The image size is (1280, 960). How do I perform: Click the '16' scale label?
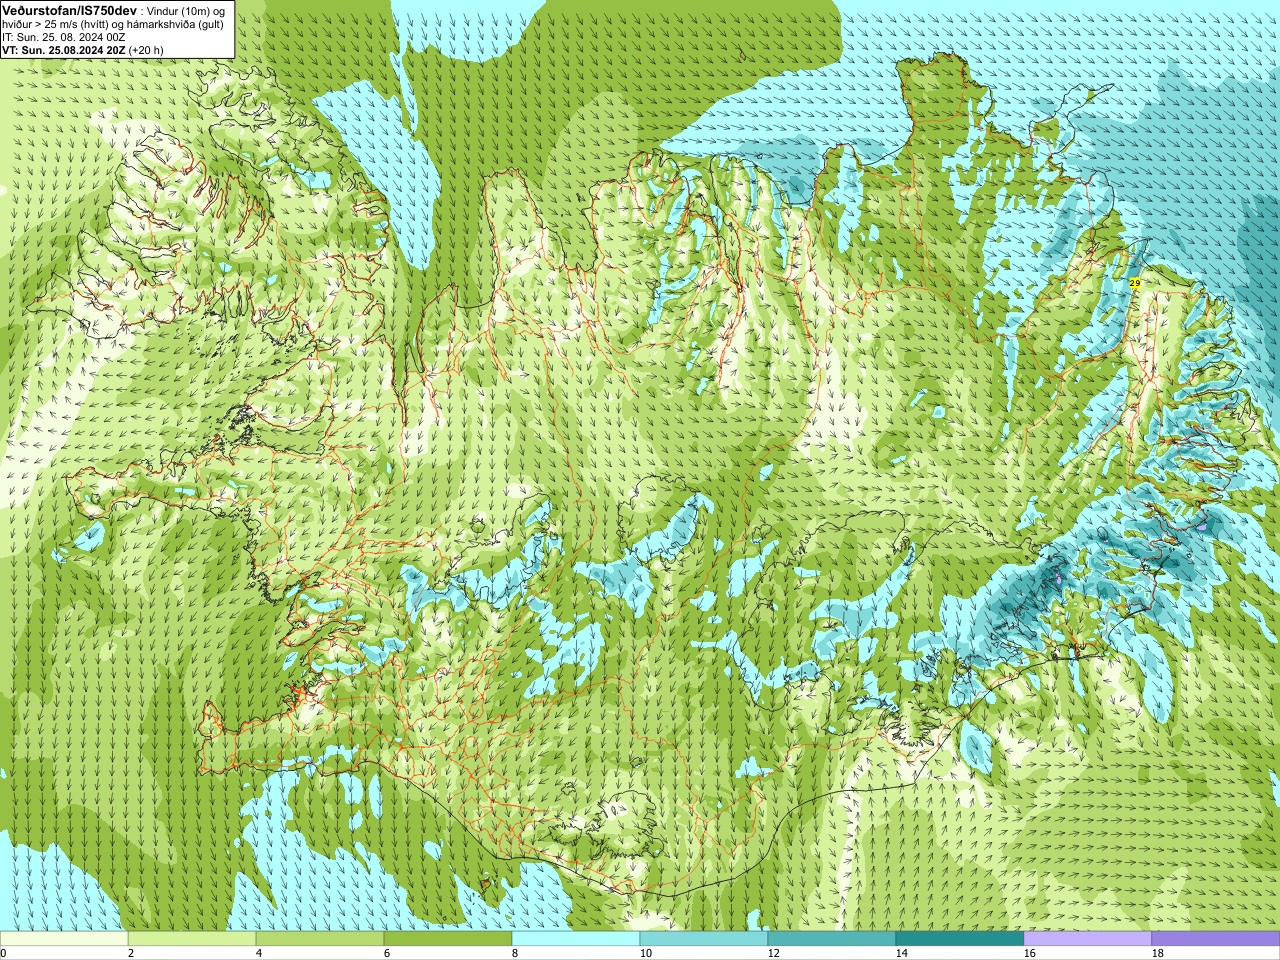click(x=1030, y=953)
